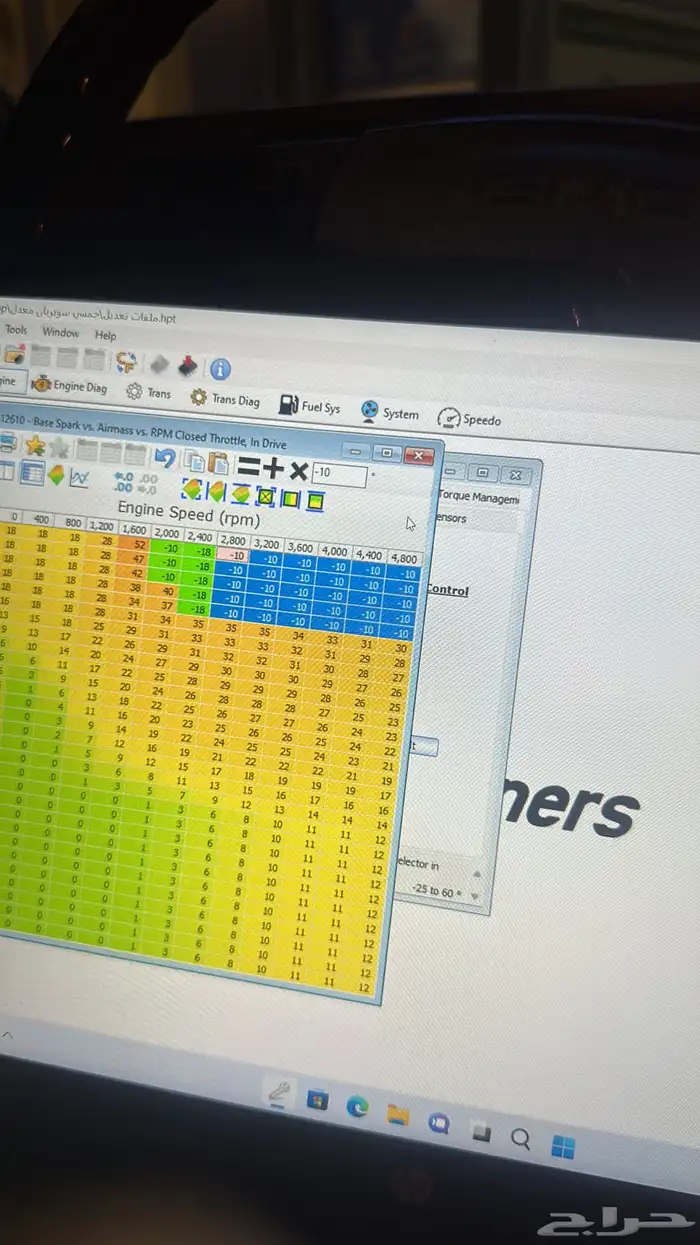Select the pink highlighted -10 cell
Screen dimensions: 700x1245
pos(234,554)
